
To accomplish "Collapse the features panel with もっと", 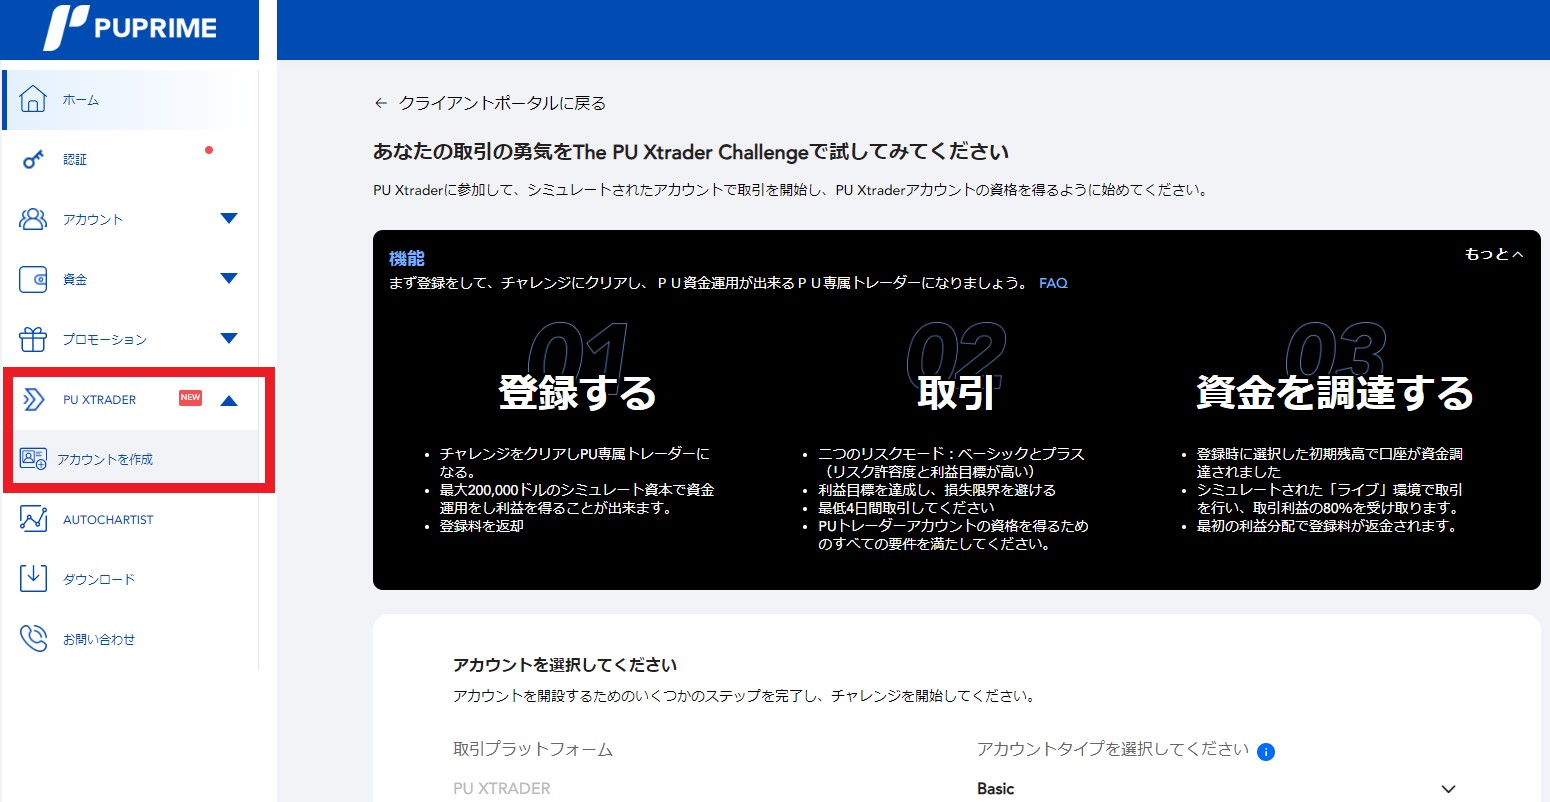I will pyautogui.click(x=1494, y=254).
